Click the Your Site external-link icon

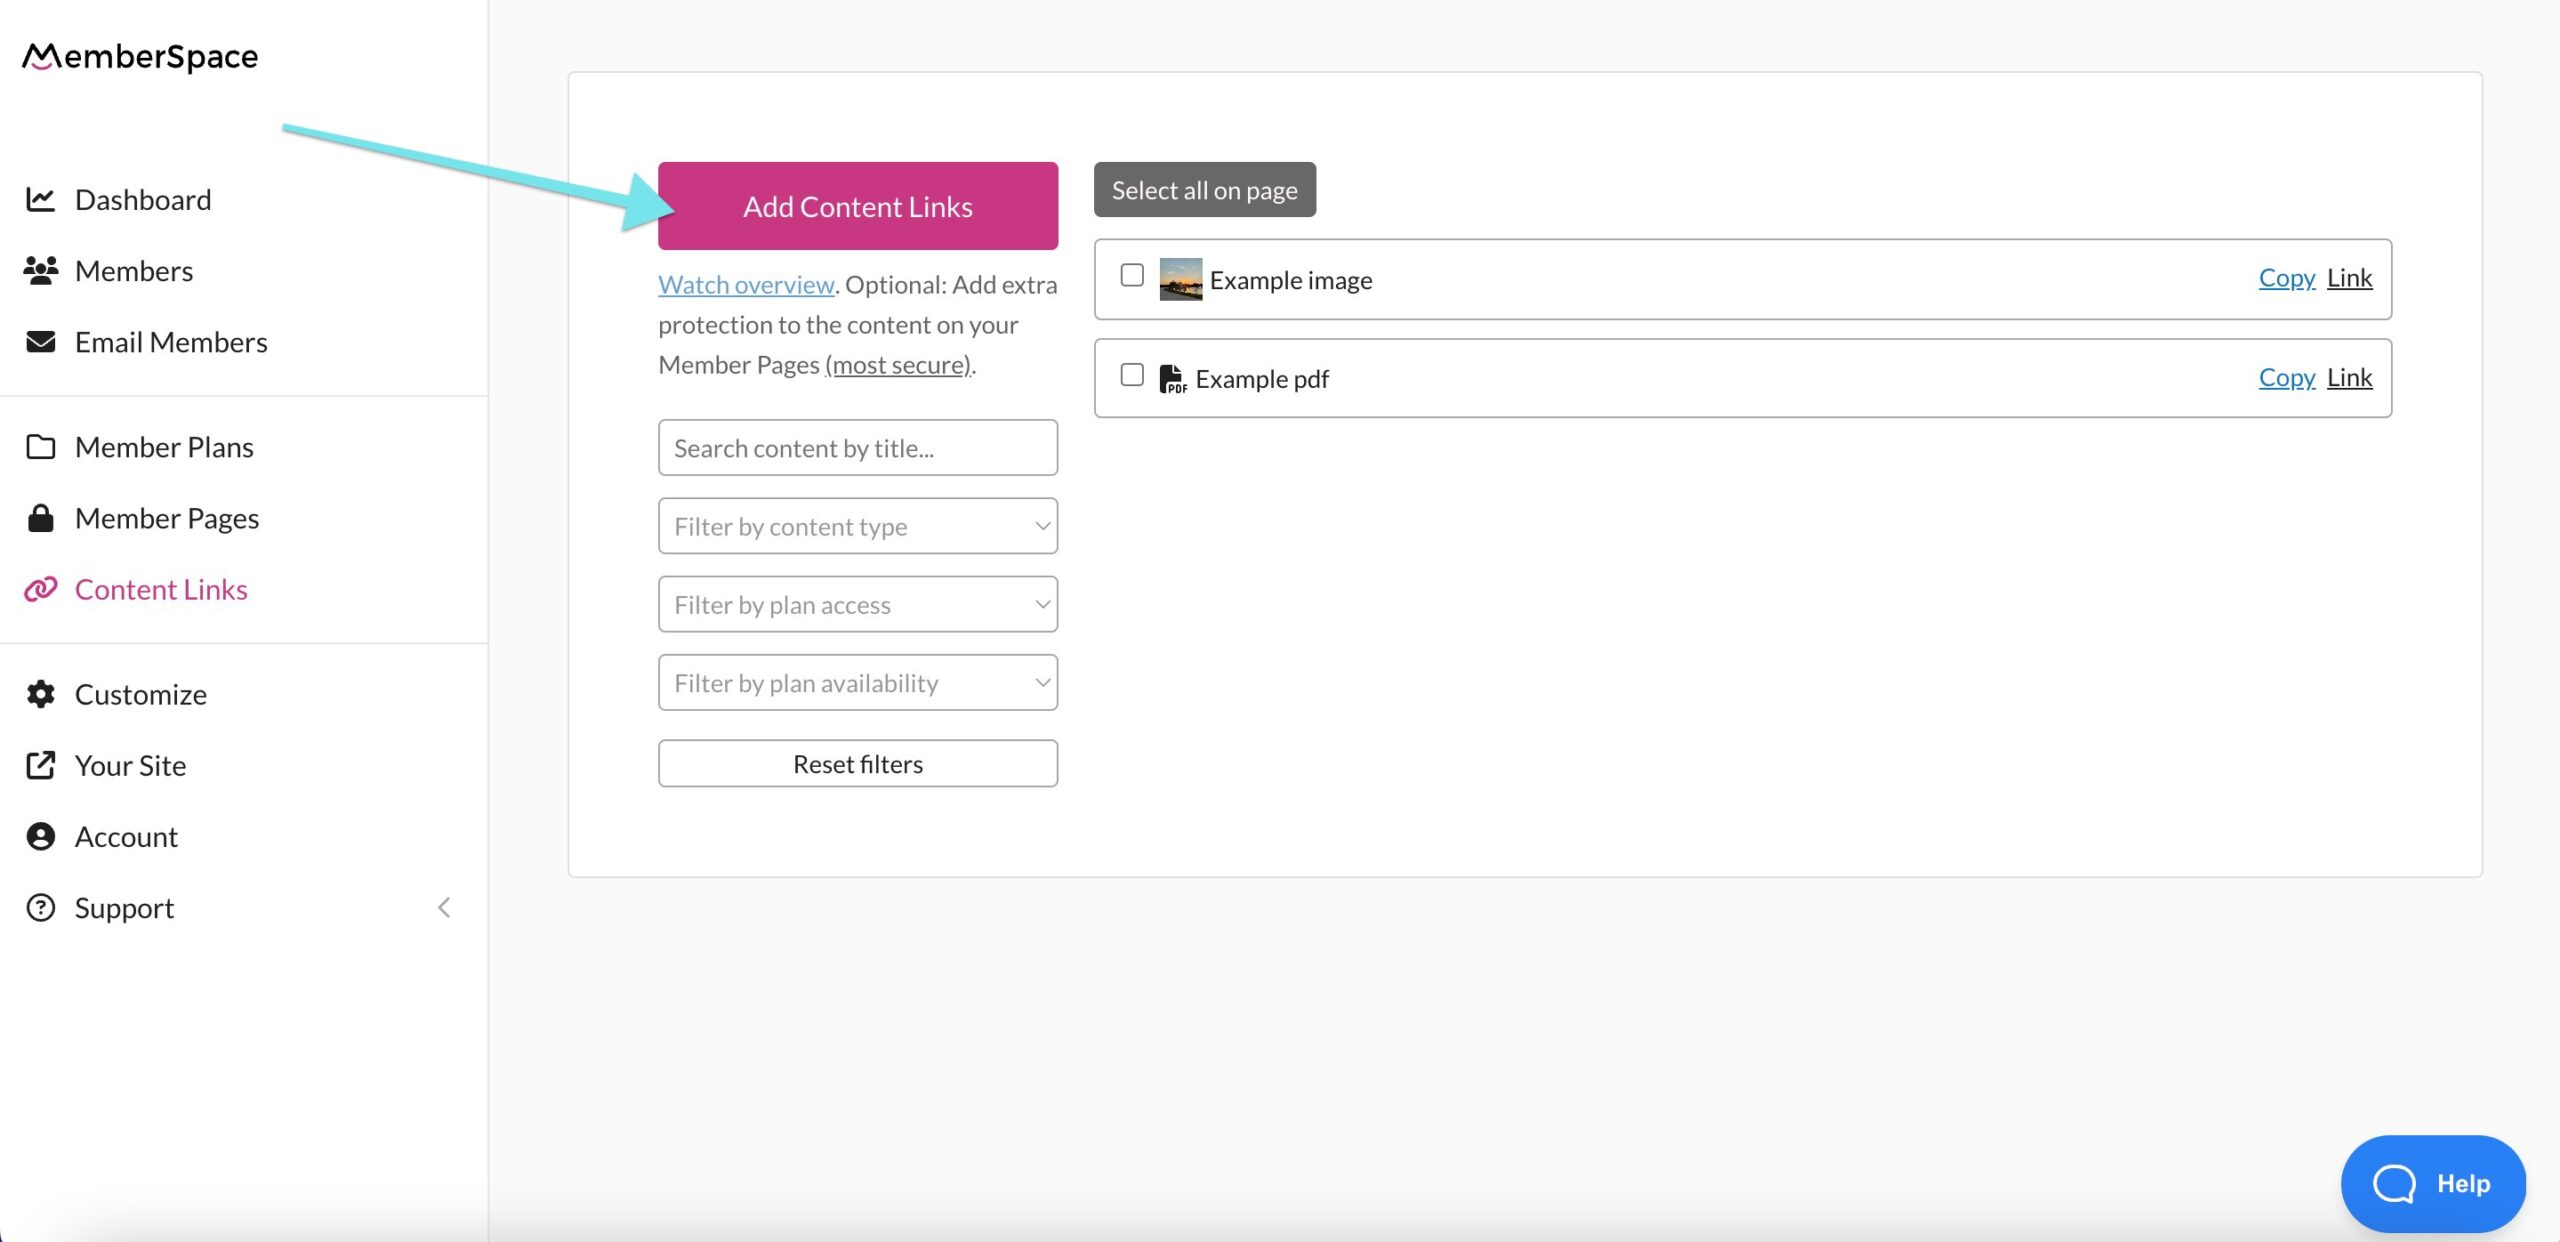pyautogui.click(x=40, y=765)
